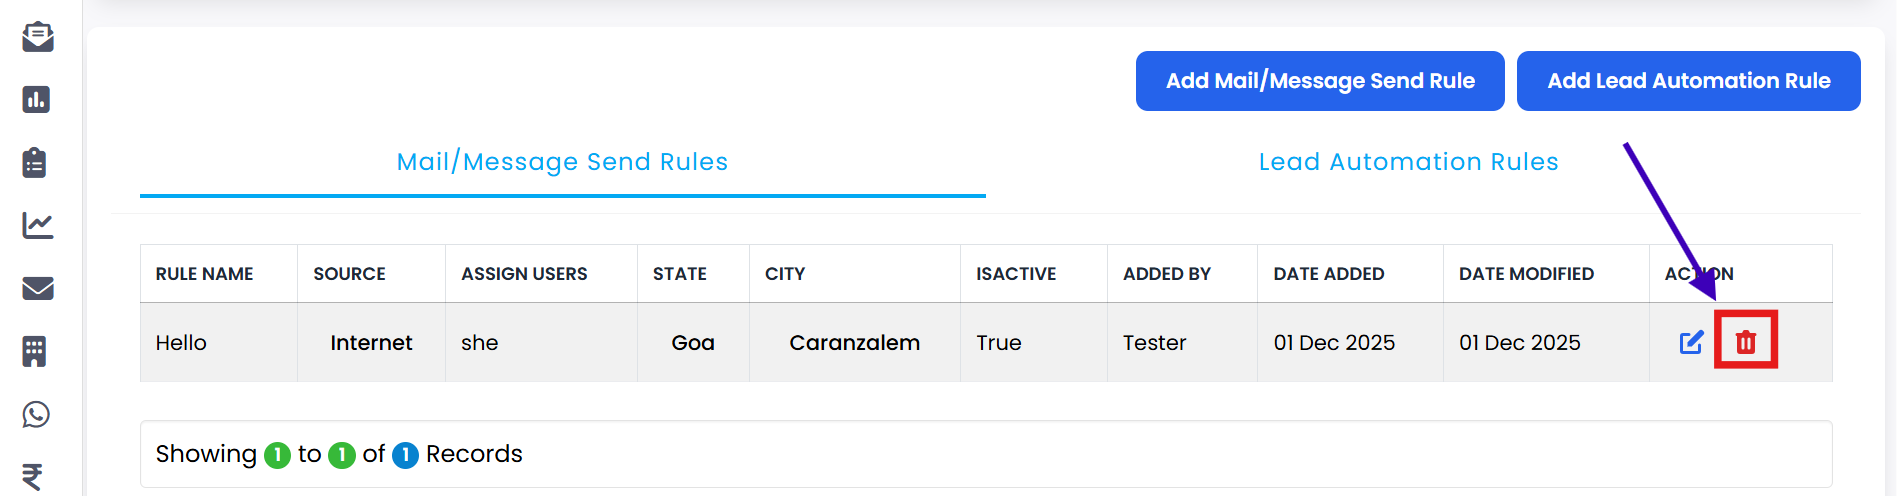Screen dimensions: 1897x496
Task: Switch to the Lead Automation Rules tab
Action: [x=1408, y=162]
